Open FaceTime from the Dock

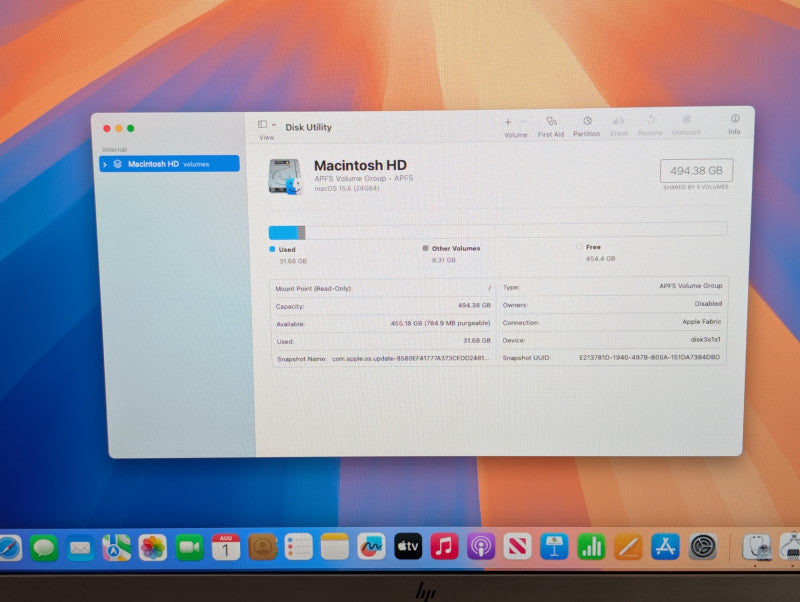(x=189, y=548)
